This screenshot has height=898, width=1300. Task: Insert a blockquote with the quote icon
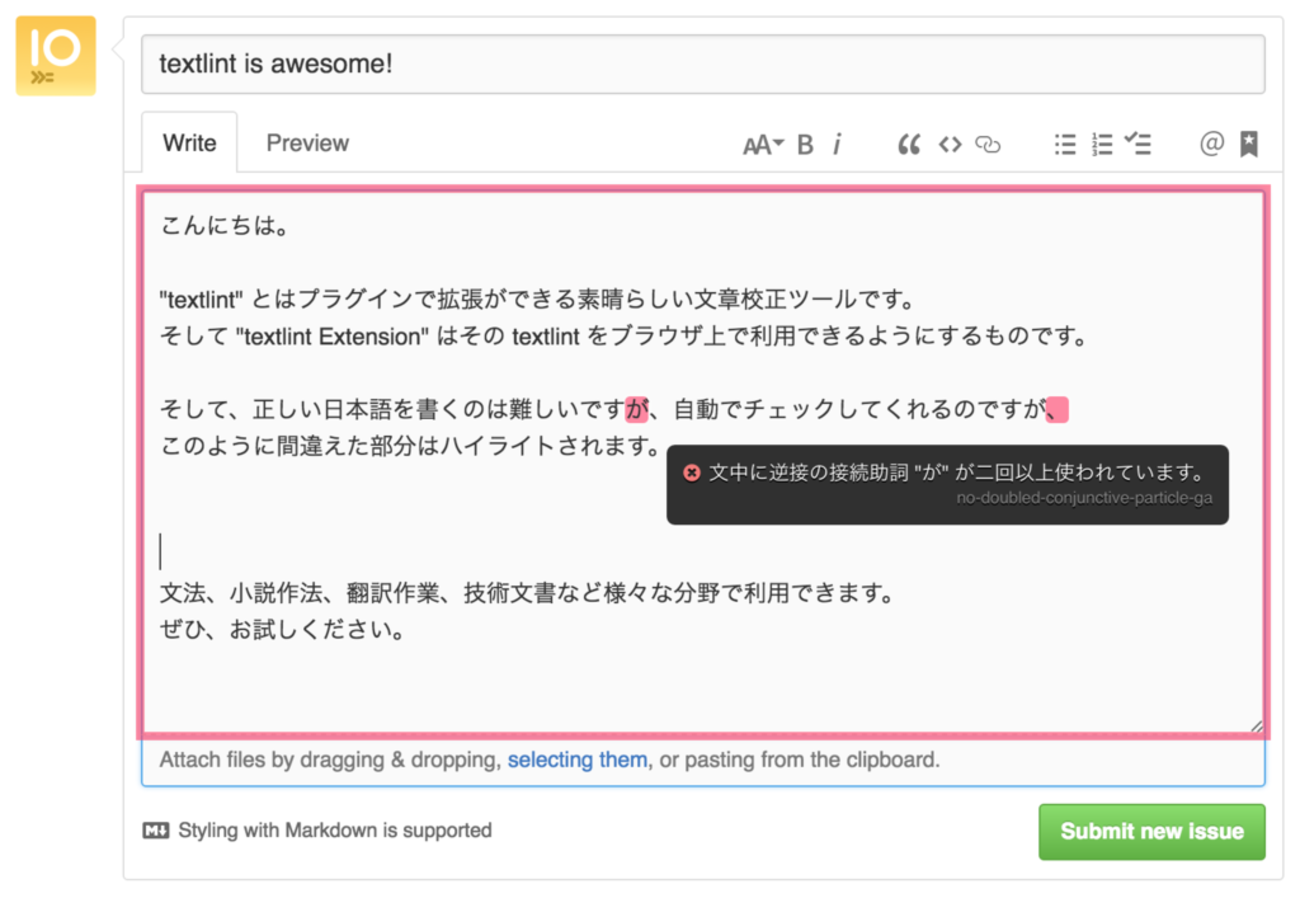[x=909, y=145]
